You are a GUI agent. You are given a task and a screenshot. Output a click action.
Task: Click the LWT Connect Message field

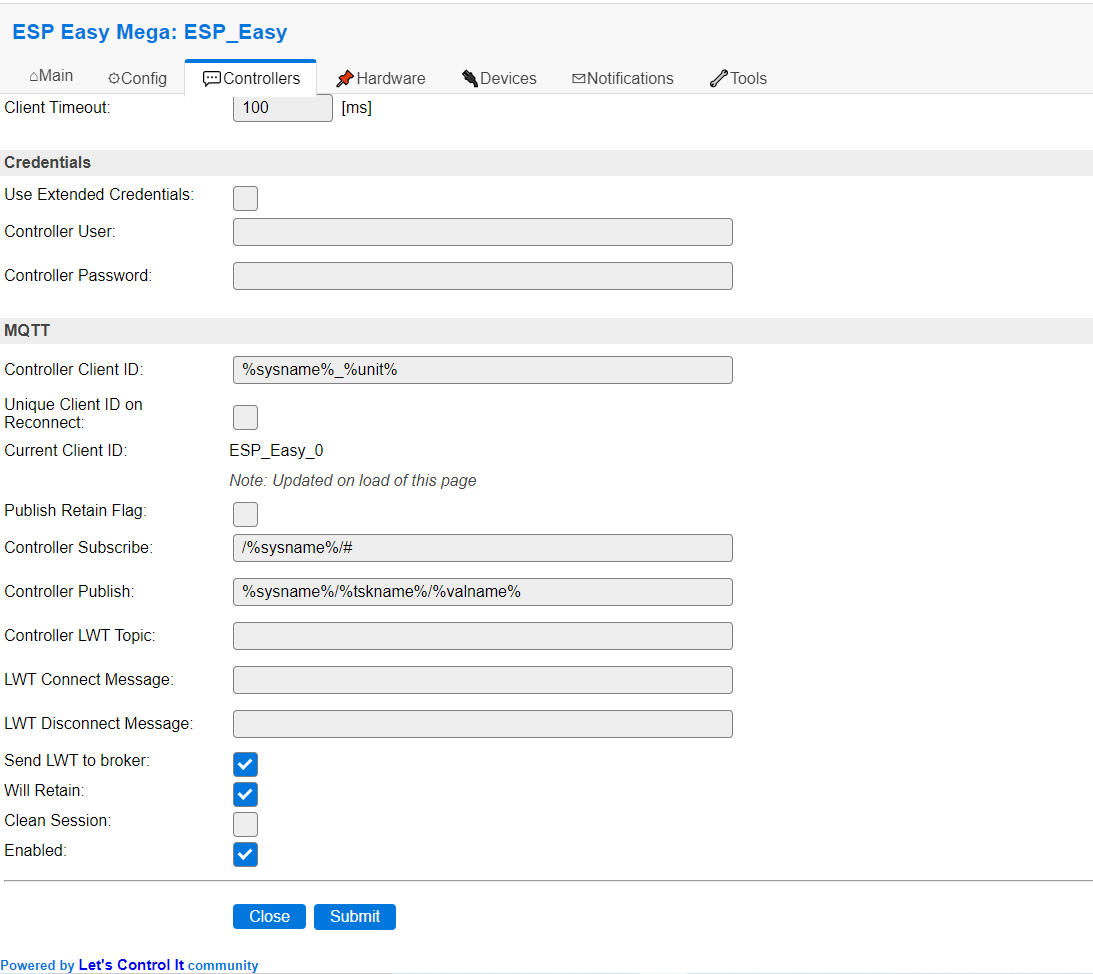(482, 680)
